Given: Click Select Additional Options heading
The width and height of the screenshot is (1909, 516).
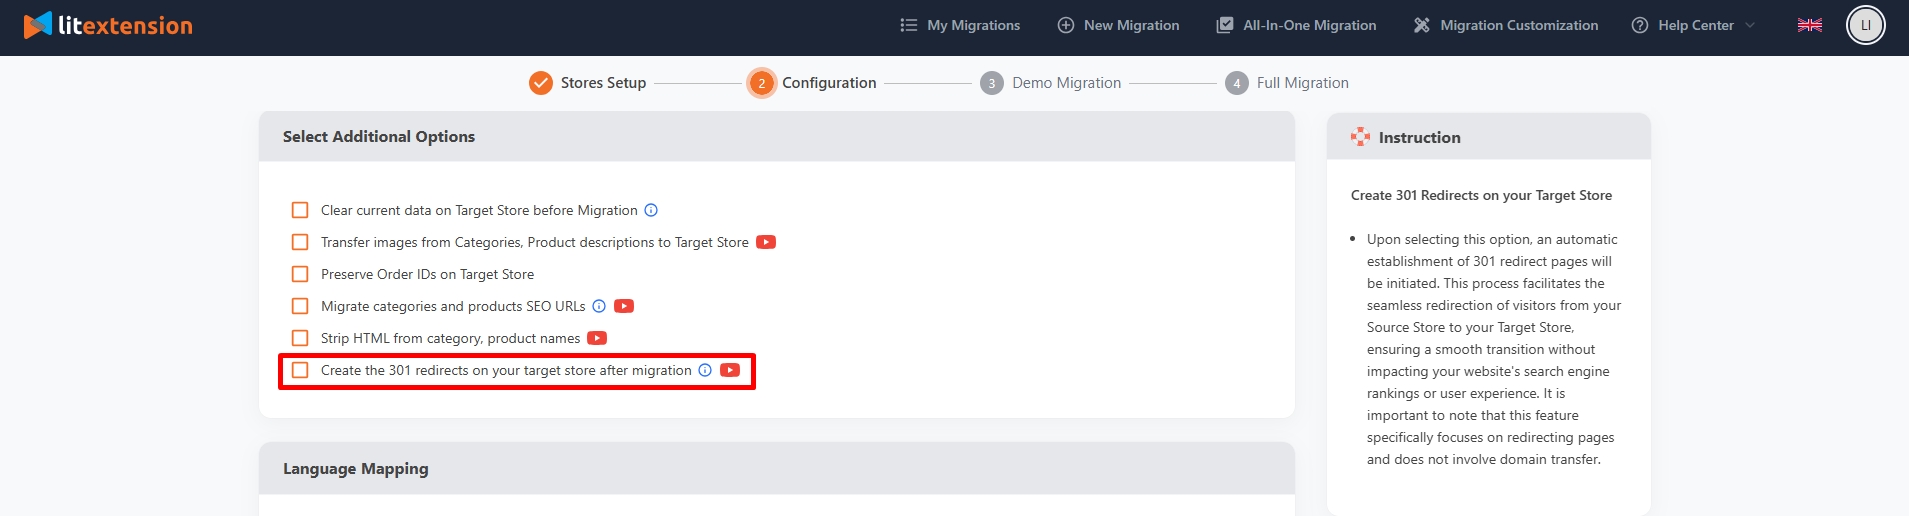Looking at the screenshot, I should pos(379,137).
